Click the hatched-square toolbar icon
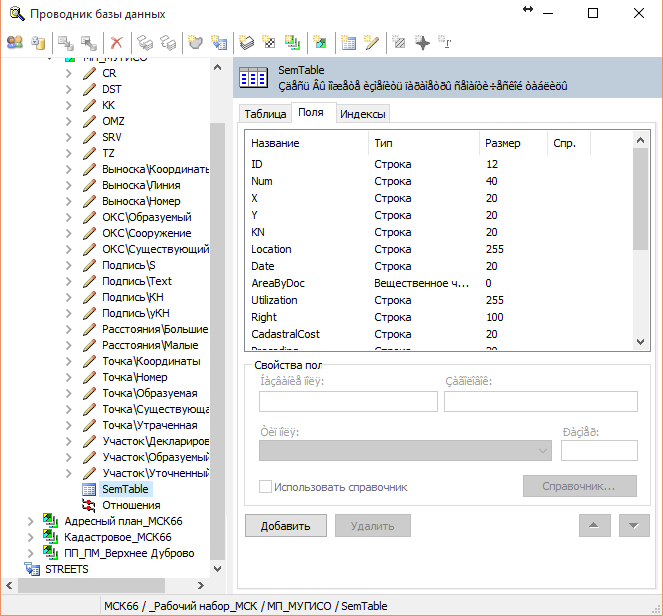663x616 pixels. [x=398, y=42]
